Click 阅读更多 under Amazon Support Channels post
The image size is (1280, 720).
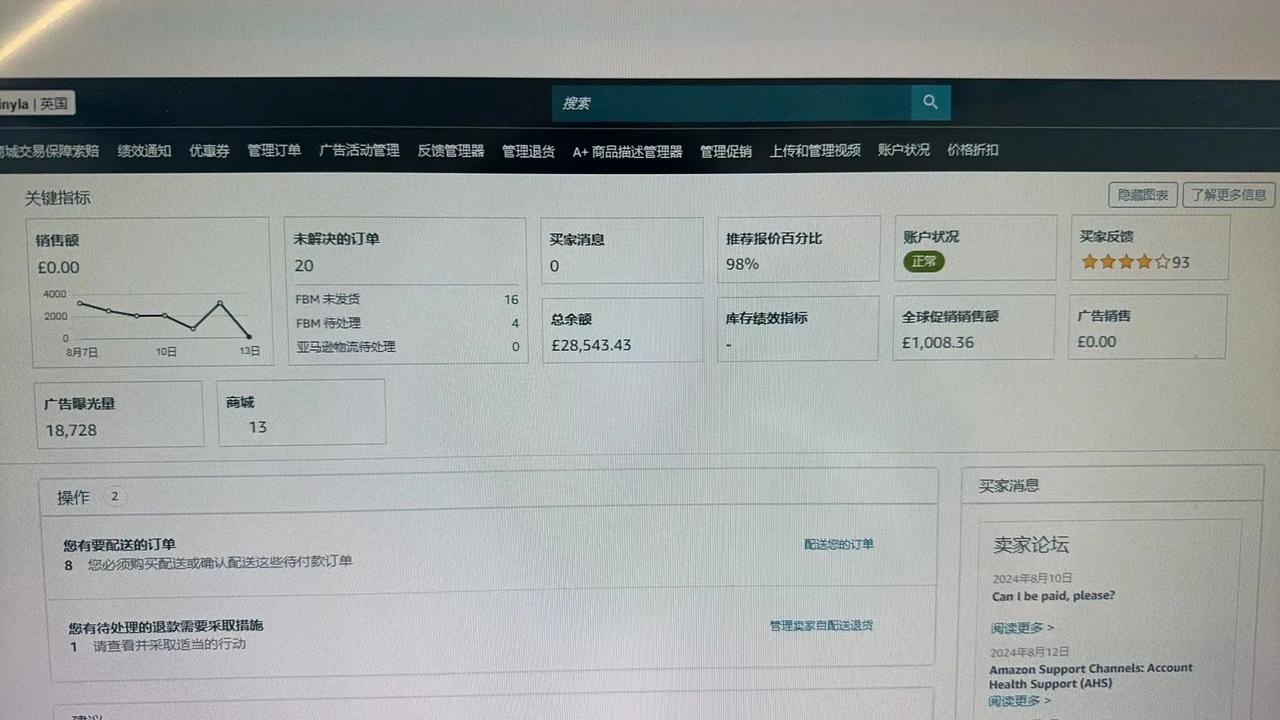click(x=1020, y=701)
